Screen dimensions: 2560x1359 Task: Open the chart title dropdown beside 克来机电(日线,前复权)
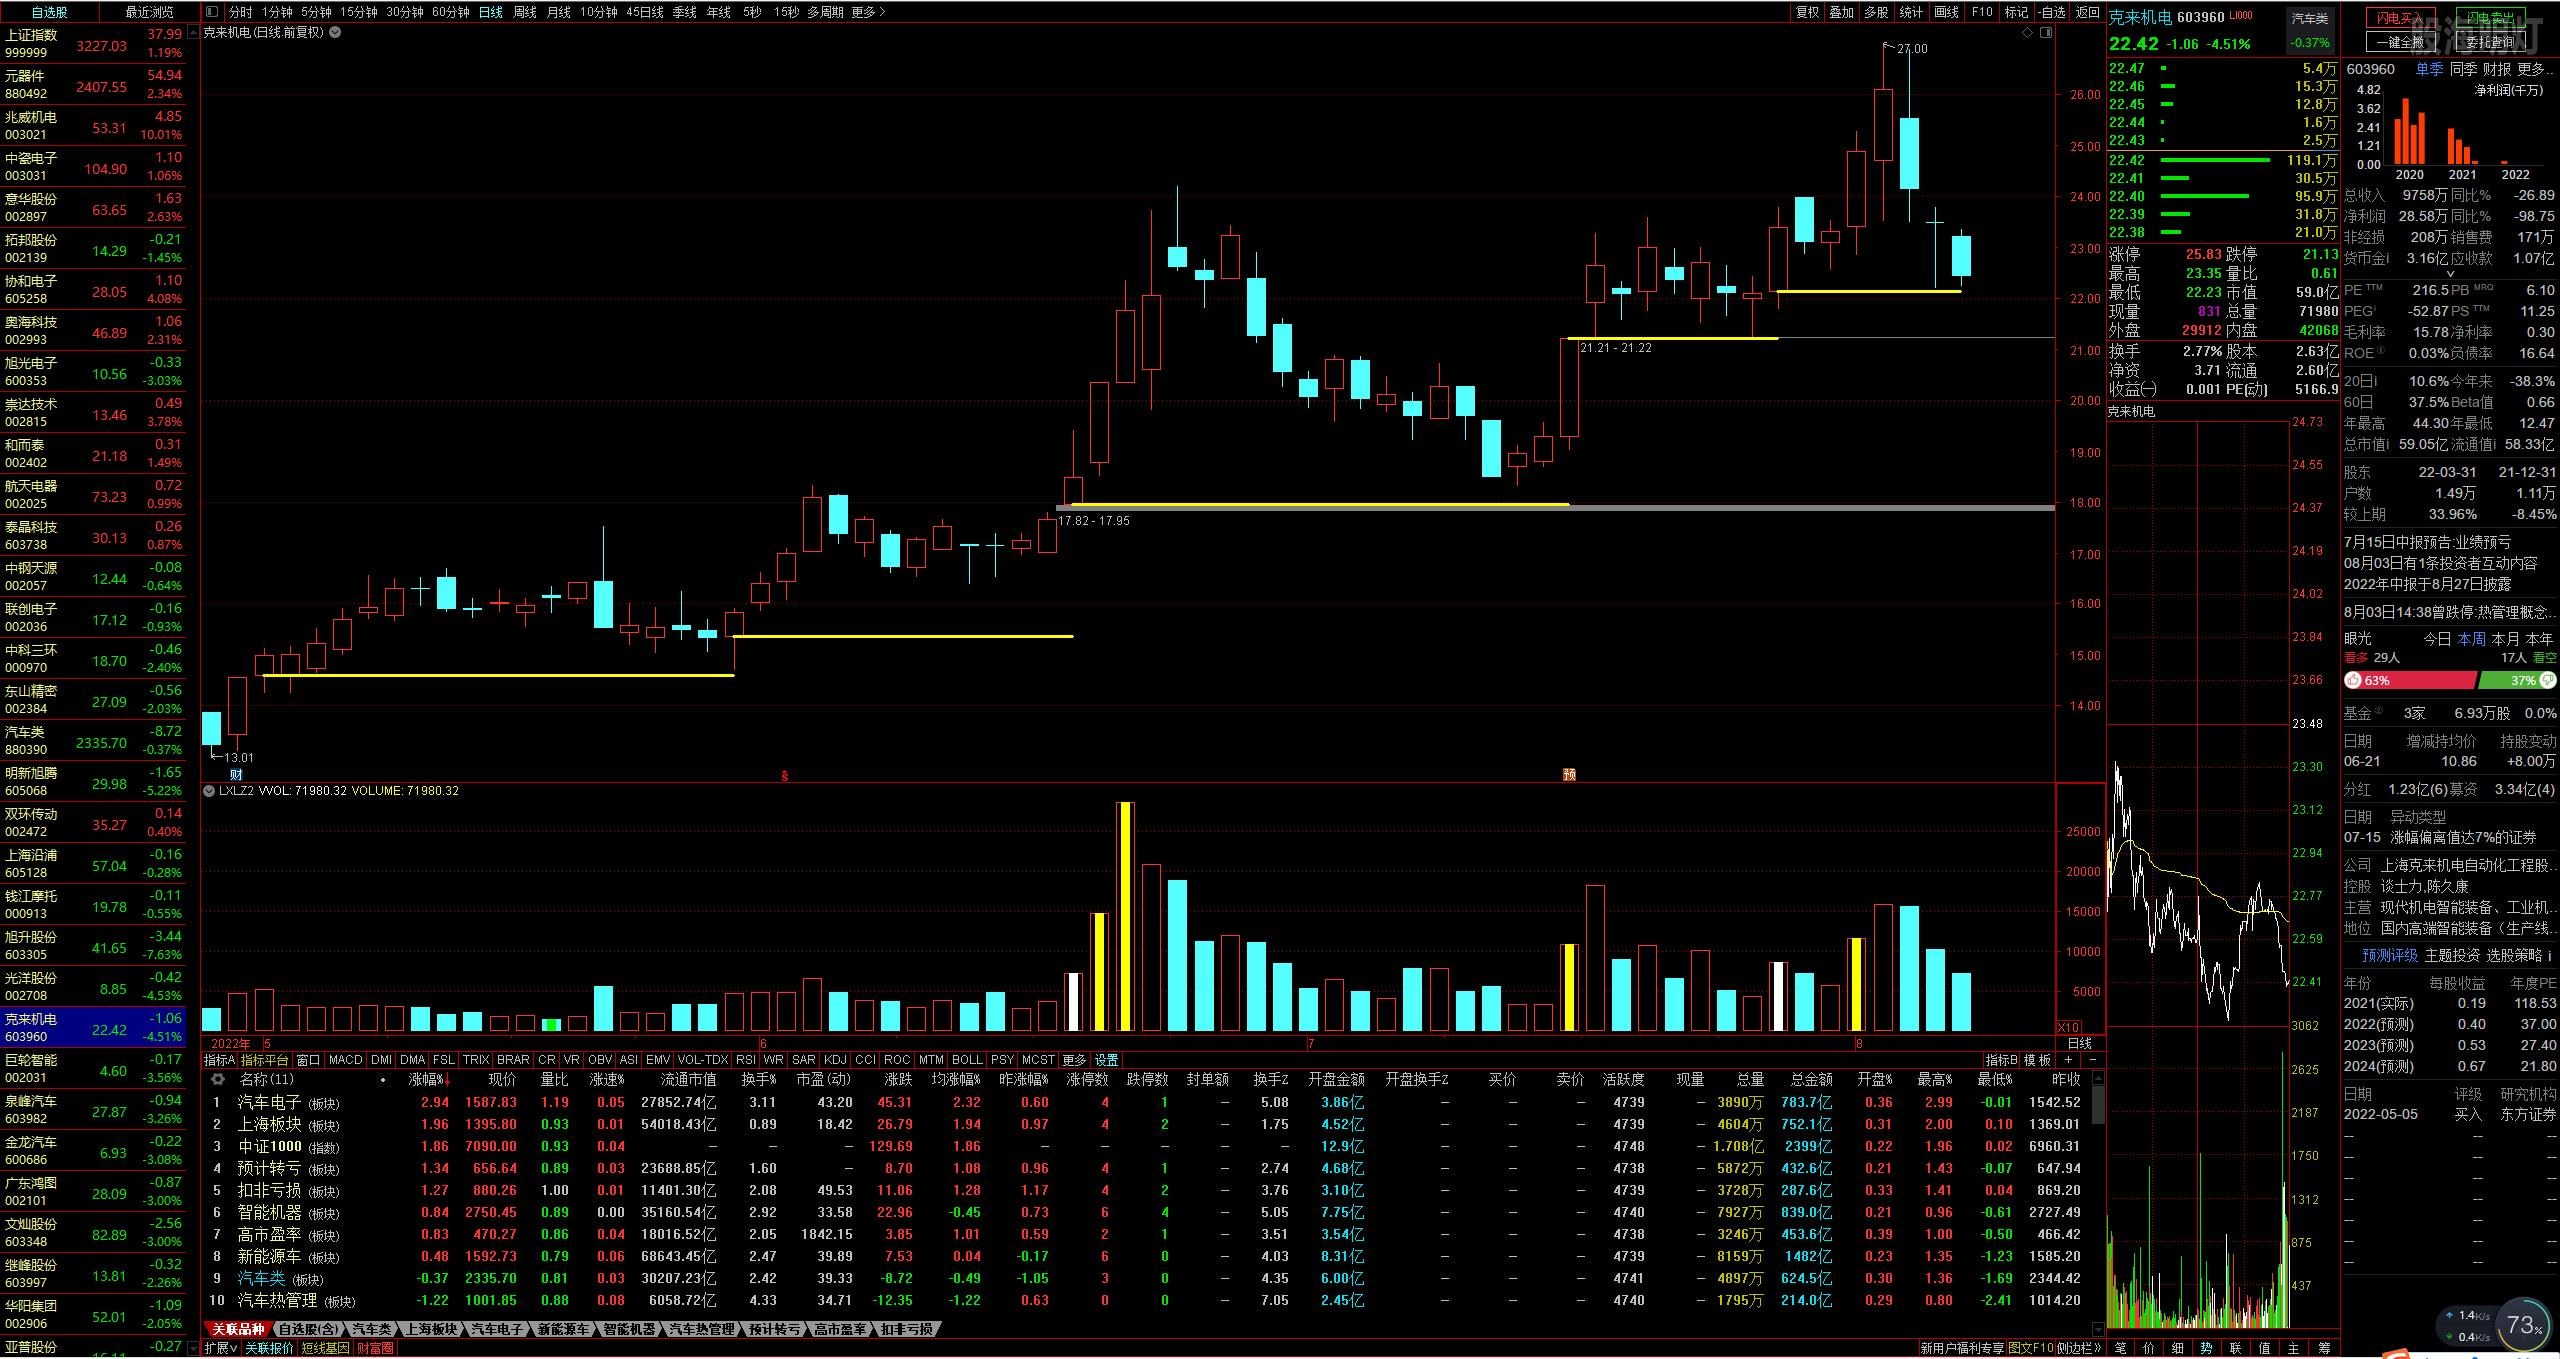[335, 32]
